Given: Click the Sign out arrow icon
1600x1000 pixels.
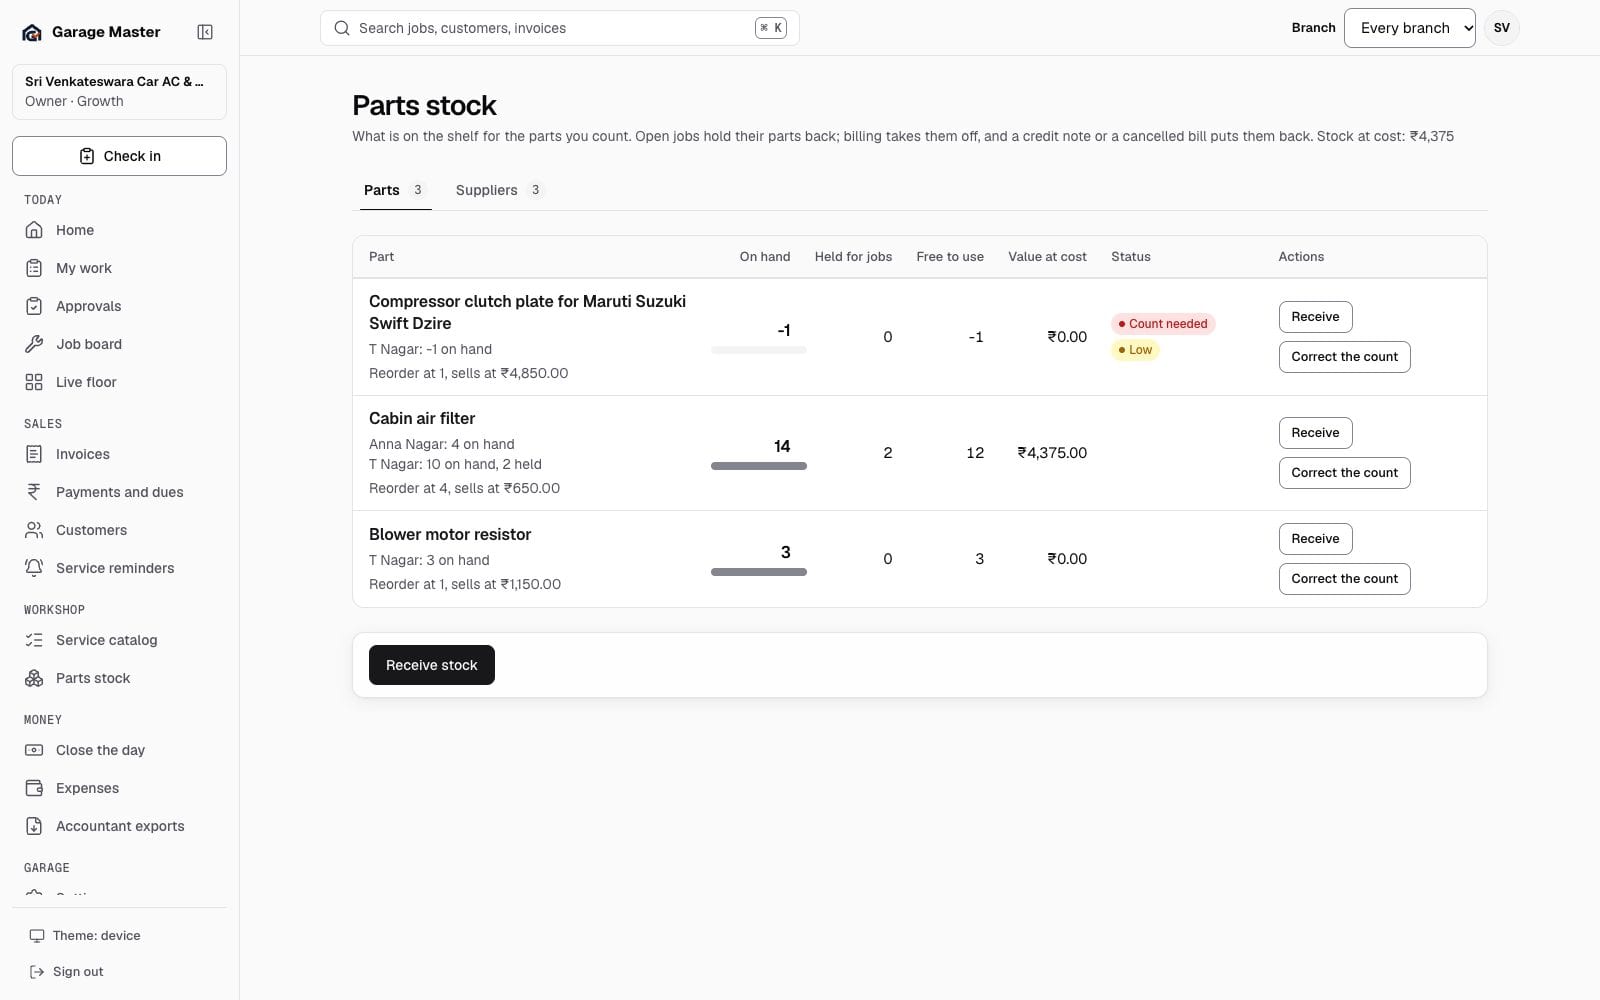Looking at the screenshot, I should click(x=37, y=972).
